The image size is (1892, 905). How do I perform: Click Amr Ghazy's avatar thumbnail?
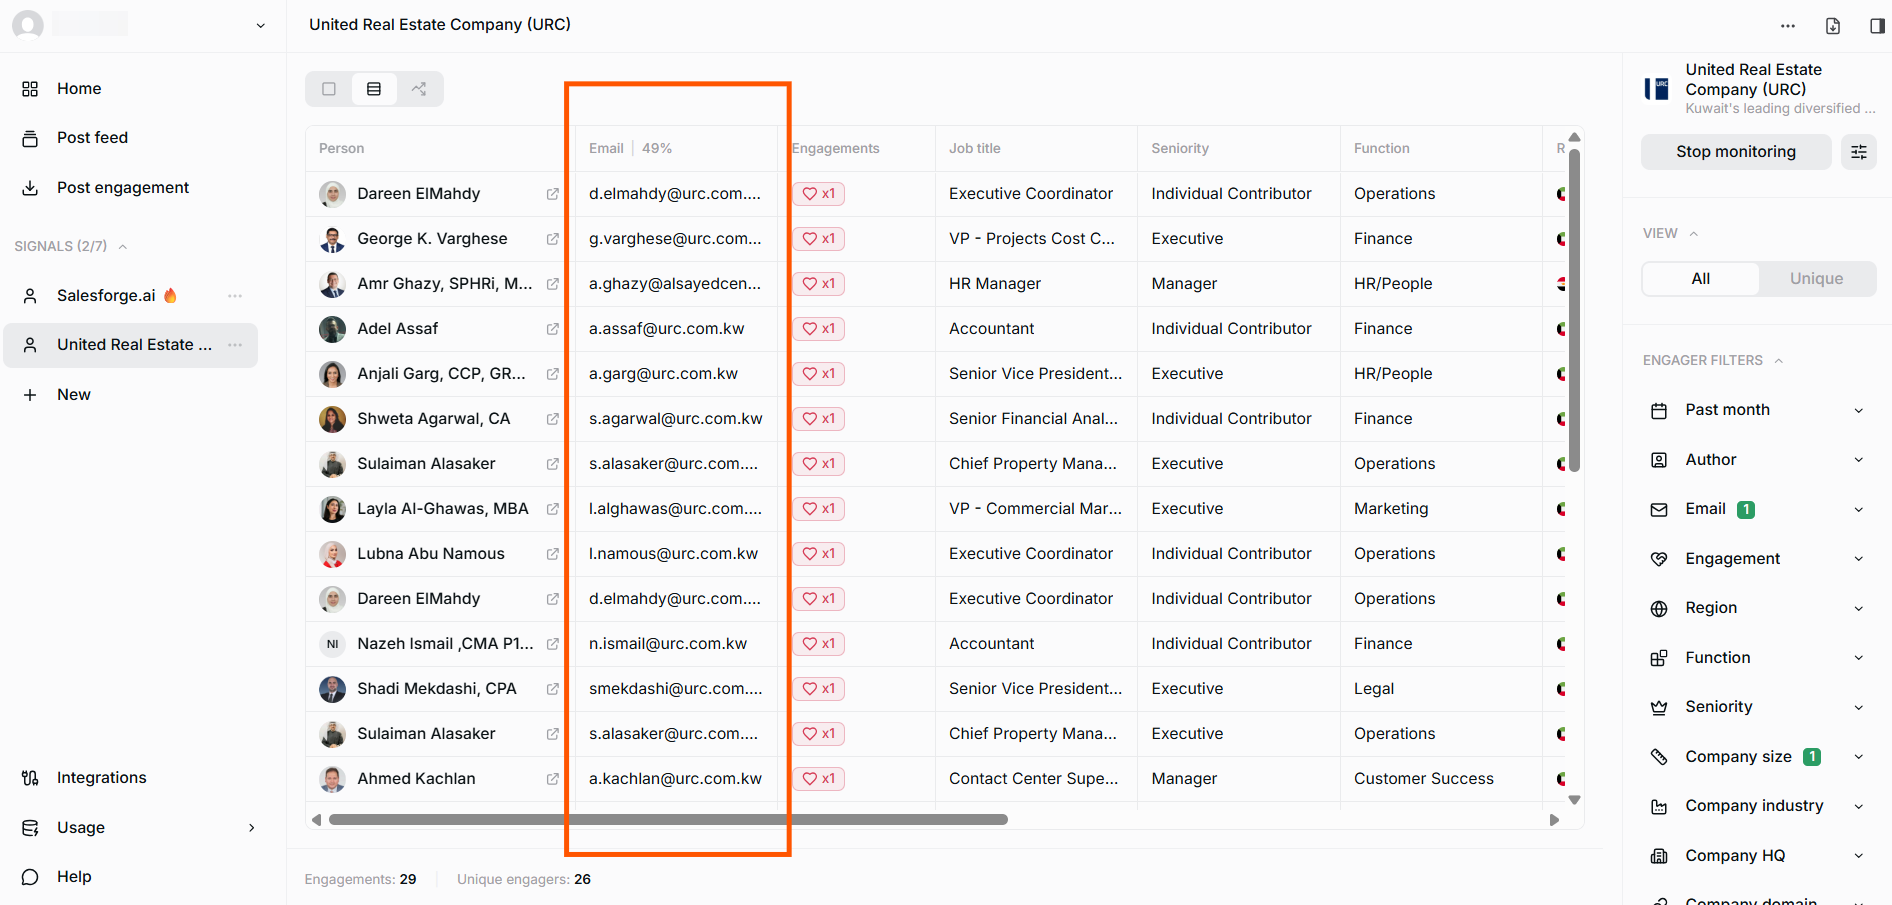pos(332,284)
